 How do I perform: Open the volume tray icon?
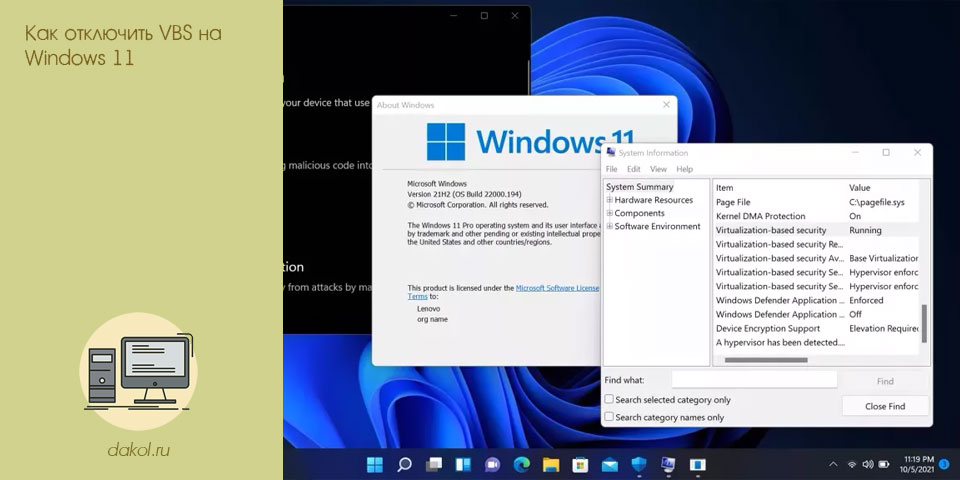(868, 465)
